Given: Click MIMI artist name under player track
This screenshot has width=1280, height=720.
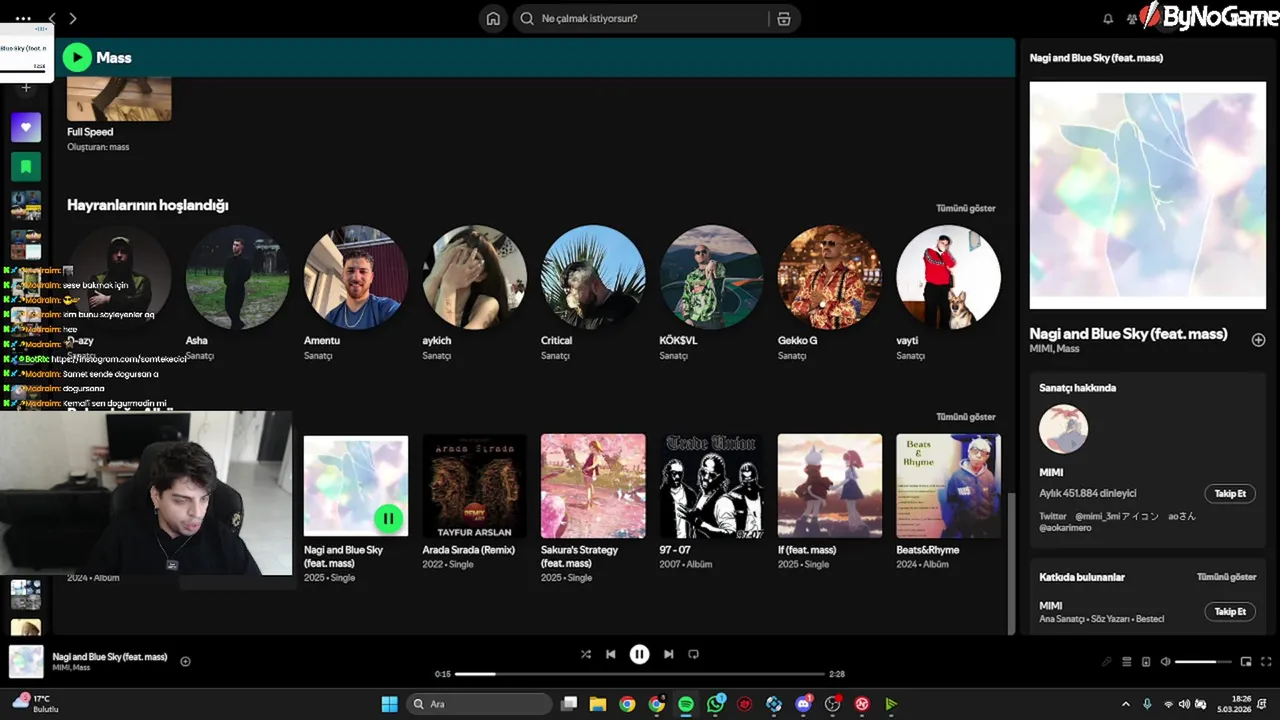Looking at the screenshot, I should pyautogui.click(x=61, y=667).
